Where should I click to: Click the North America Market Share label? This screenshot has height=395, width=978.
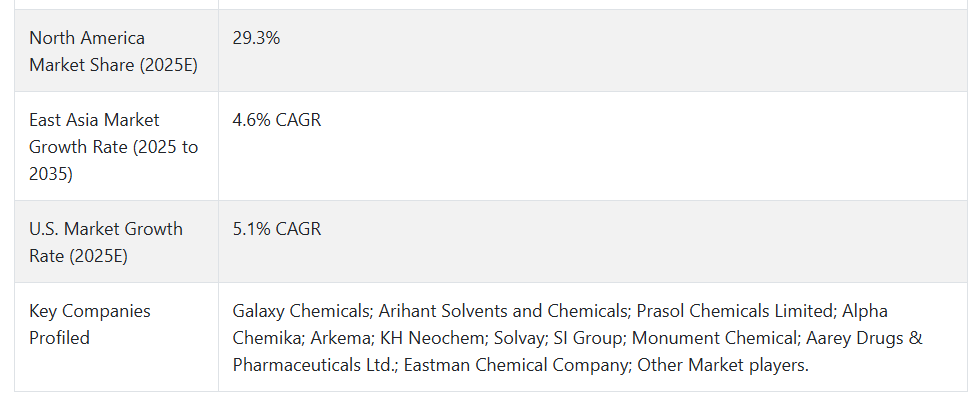tap(114, 51)
